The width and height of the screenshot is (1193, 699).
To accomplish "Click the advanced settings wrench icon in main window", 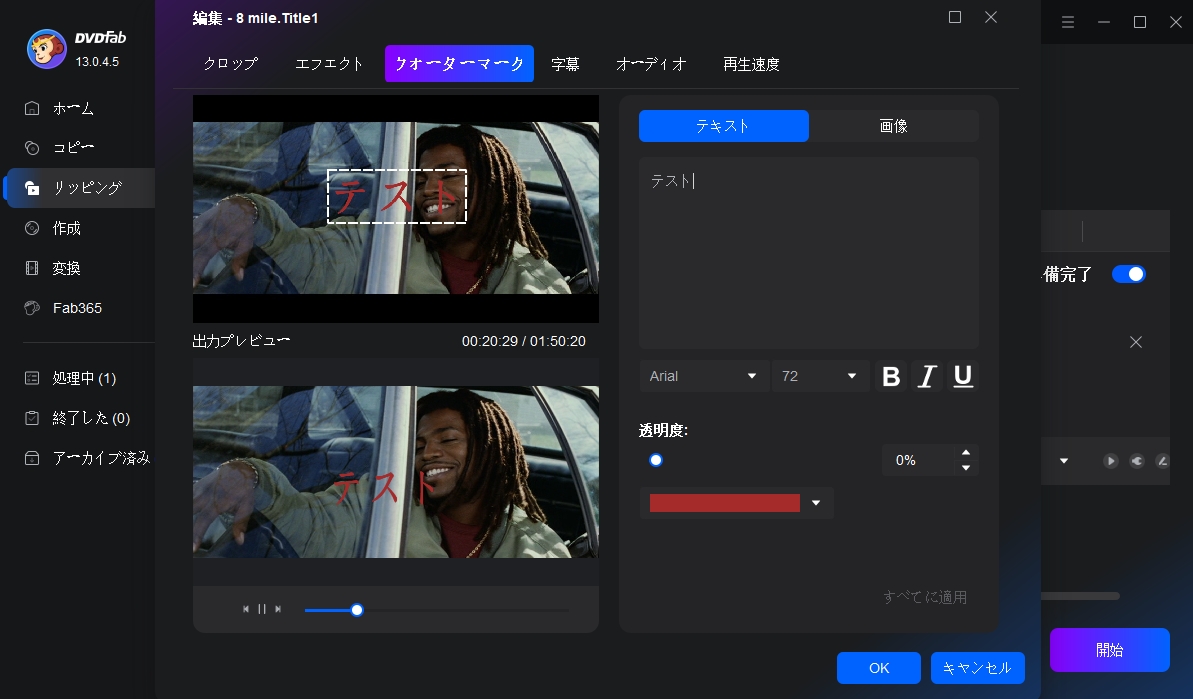I will 1137,461.
